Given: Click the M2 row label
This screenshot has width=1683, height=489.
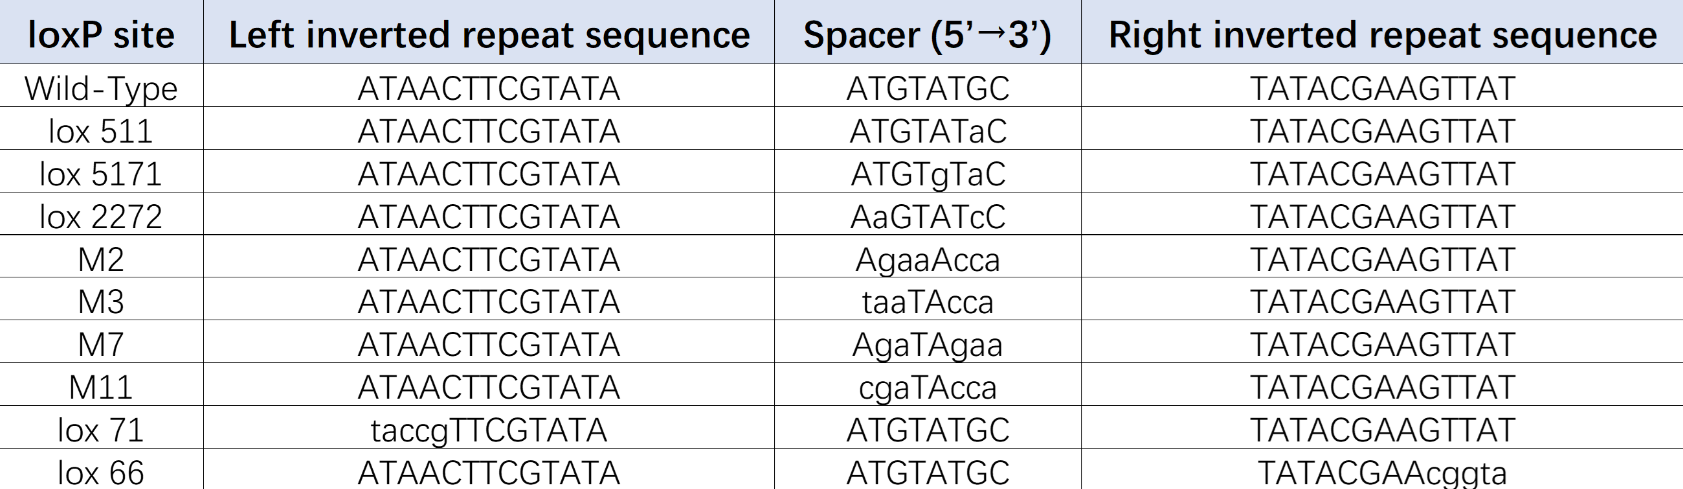Looking at the screenshot, I should pos(101,259).
